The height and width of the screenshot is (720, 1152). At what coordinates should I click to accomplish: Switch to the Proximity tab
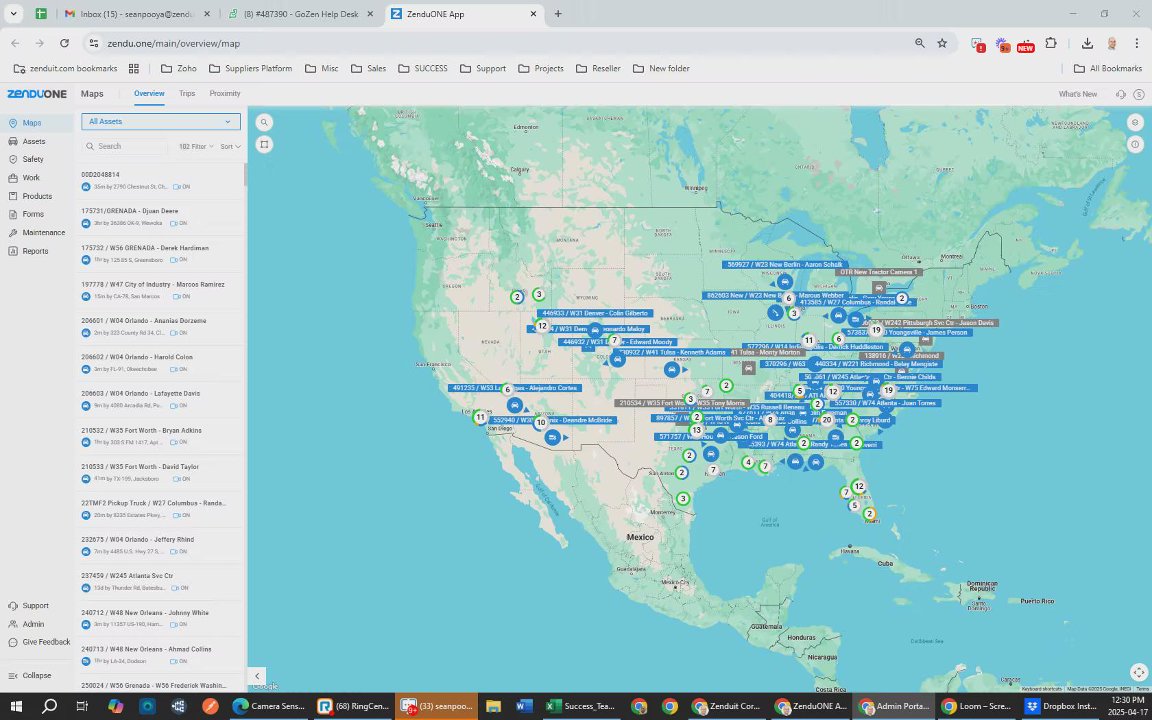pos(225,93)
